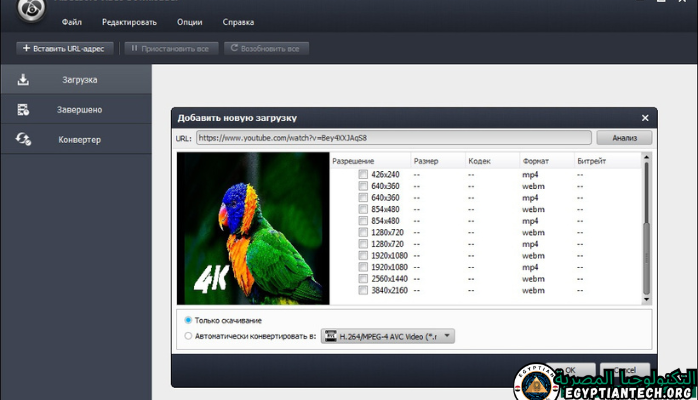Tick the 3840x2160 webm checkbox
The image size is (698, 400).
coord(363,290)
